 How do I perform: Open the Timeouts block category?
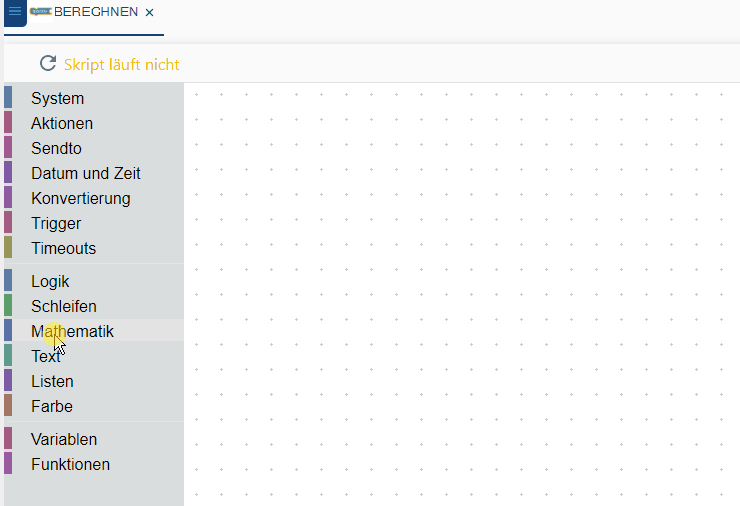pyautogui.click(x=94, y=248)
